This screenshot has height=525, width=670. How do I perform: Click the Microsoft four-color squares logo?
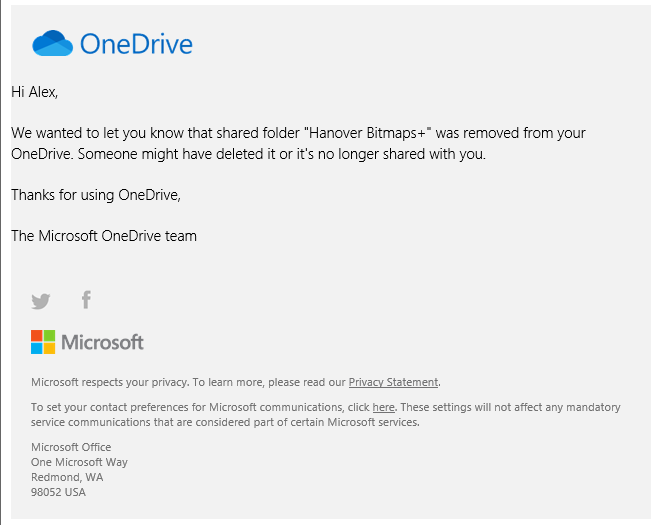click(43, 342)
